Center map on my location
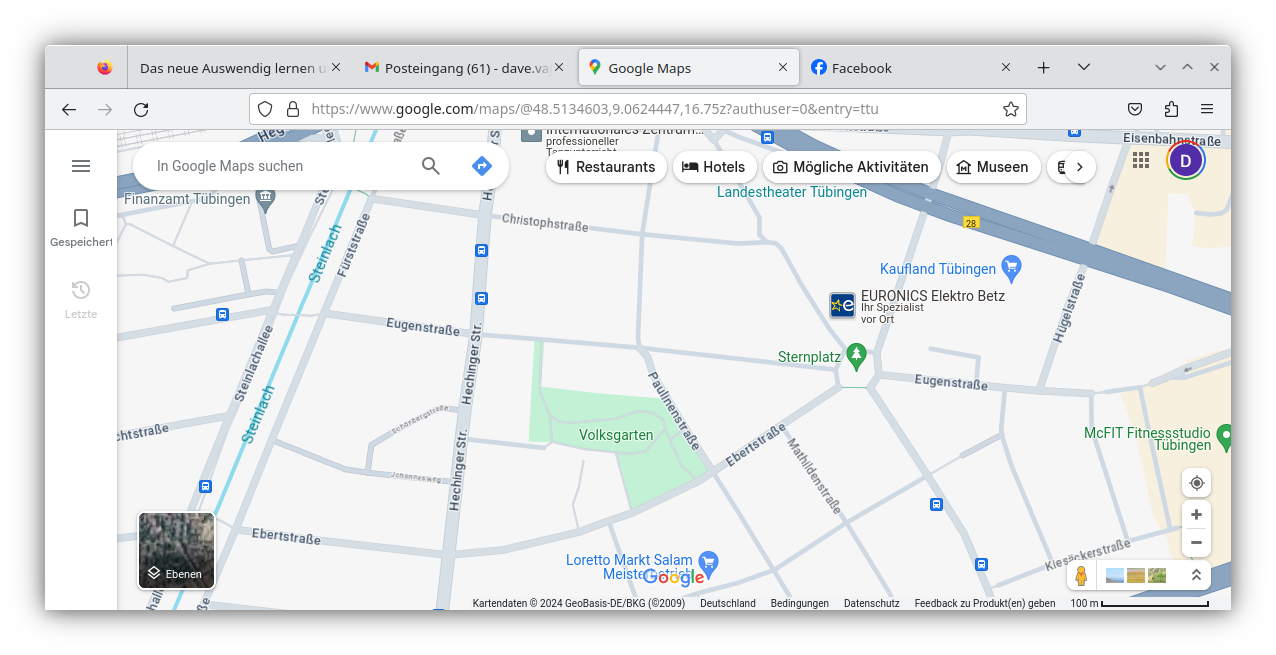The image size is (1276, 655). [1196, 483]
